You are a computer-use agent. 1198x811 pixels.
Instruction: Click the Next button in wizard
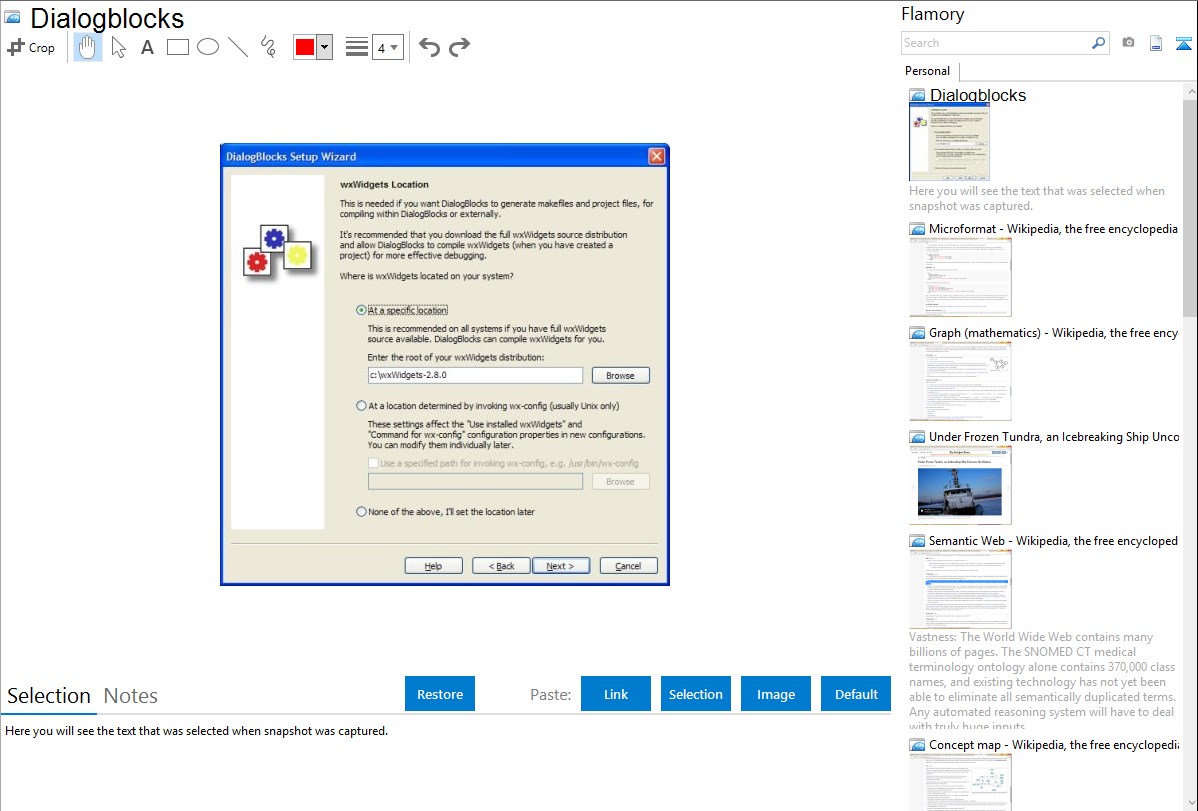tap(561, 566)
